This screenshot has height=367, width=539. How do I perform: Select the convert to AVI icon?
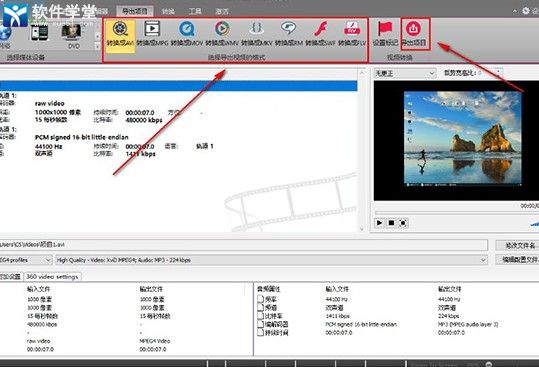click(120, 29)
